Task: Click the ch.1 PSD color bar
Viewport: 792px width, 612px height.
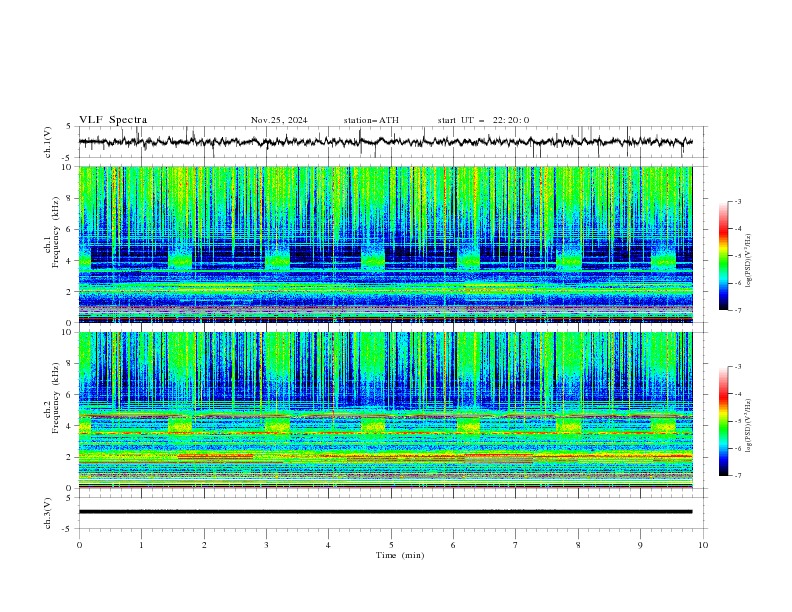Action: coord(724,256)
